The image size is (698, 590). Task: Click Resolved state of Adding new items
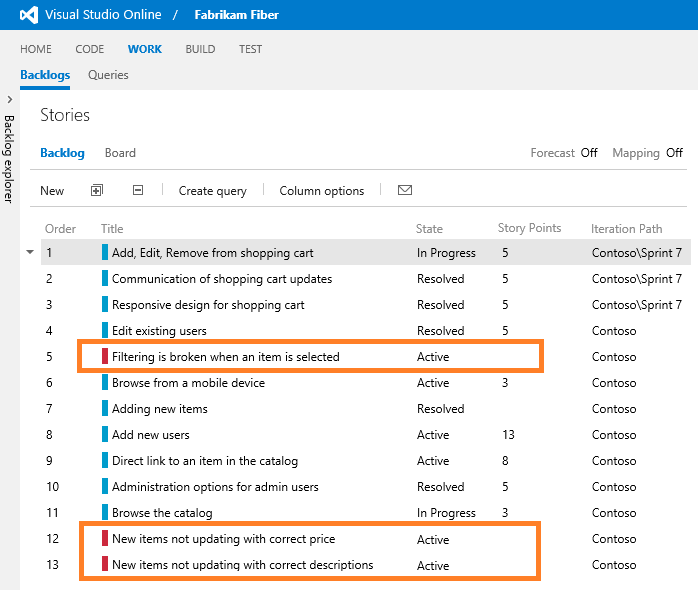440,409
